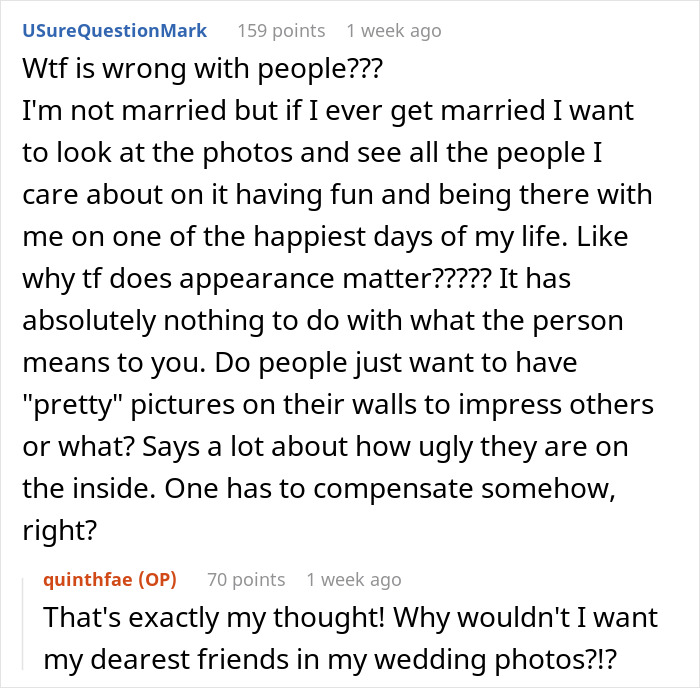The image size is (700, 688).
Task: Click the line starting "I'm not married"
Action: [326, 109]
